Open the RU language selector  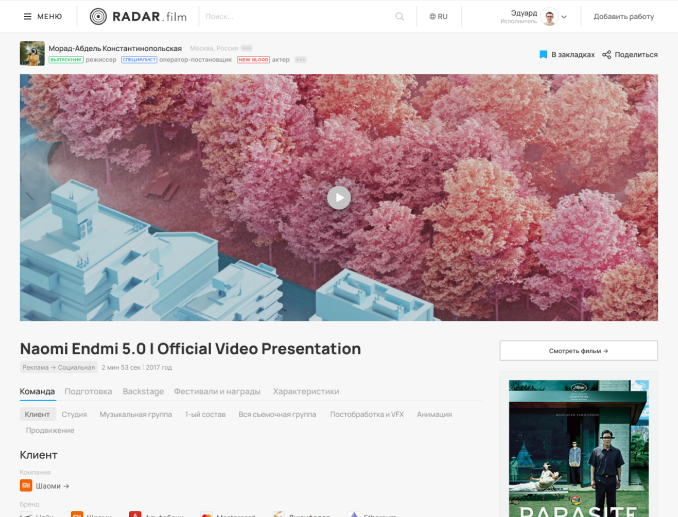pos(438,16)
